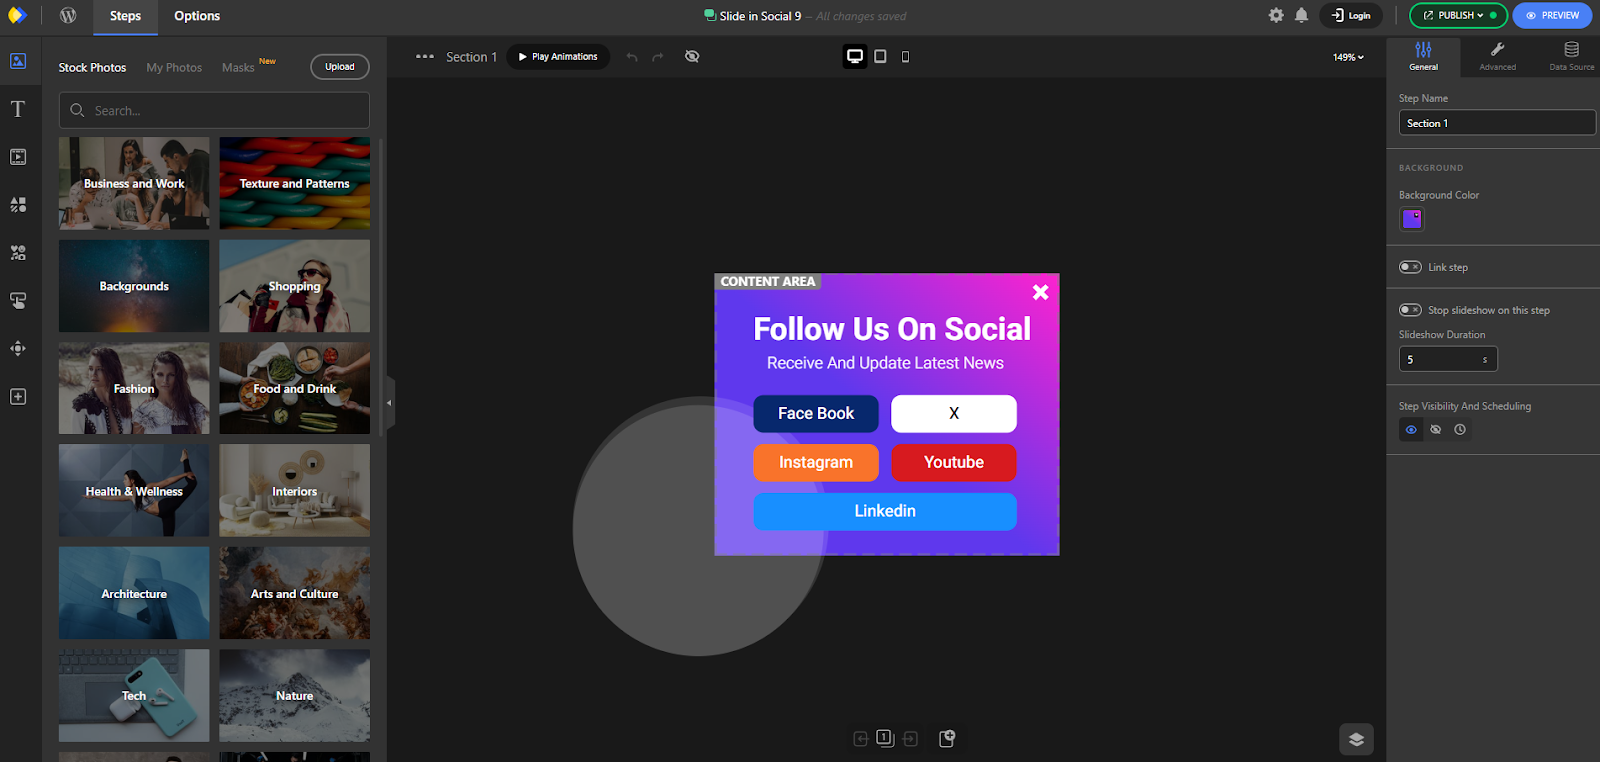Open the layers panel button
Screen dimensions: 1600x762
1356,739
